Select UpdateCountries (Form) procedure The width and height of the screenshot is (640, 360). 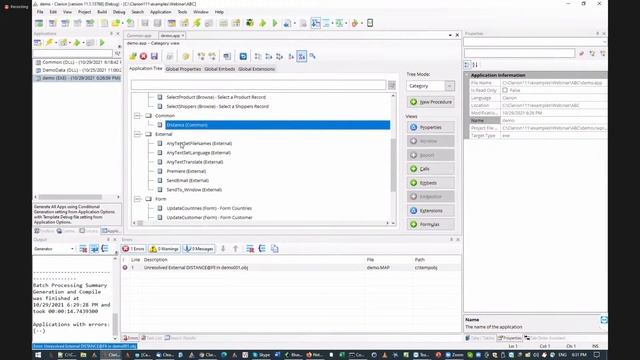(x=209, y=208)
